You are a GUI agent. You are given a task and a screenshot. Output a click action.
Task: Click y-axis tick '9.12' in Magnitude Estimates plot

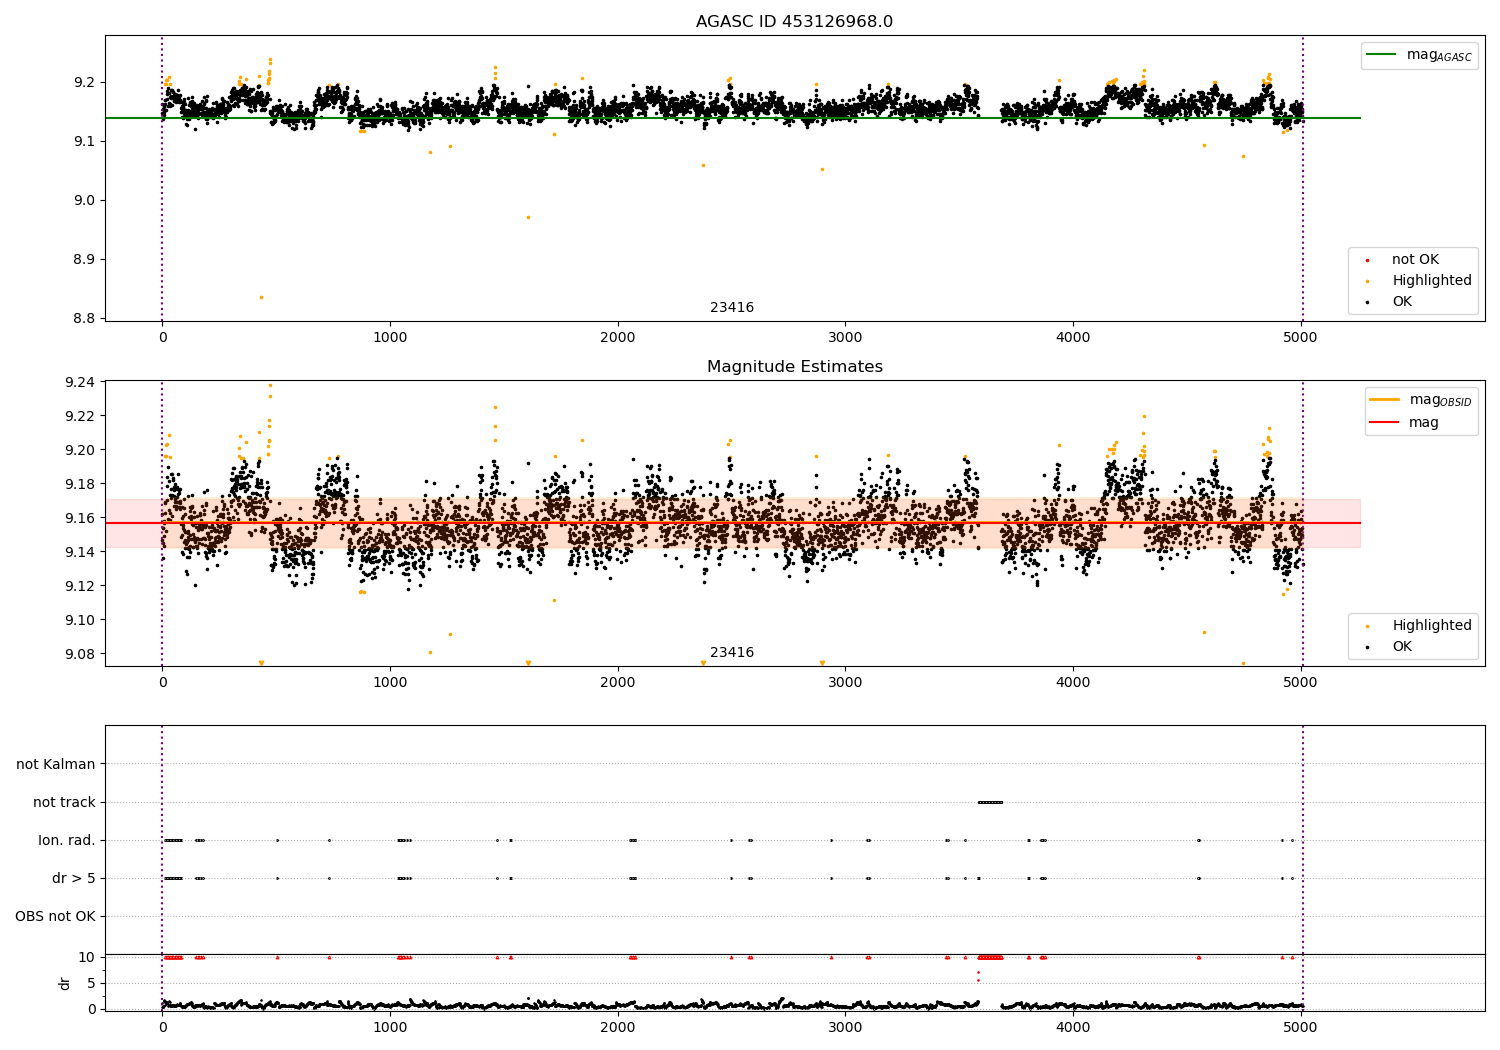[81, 586]
